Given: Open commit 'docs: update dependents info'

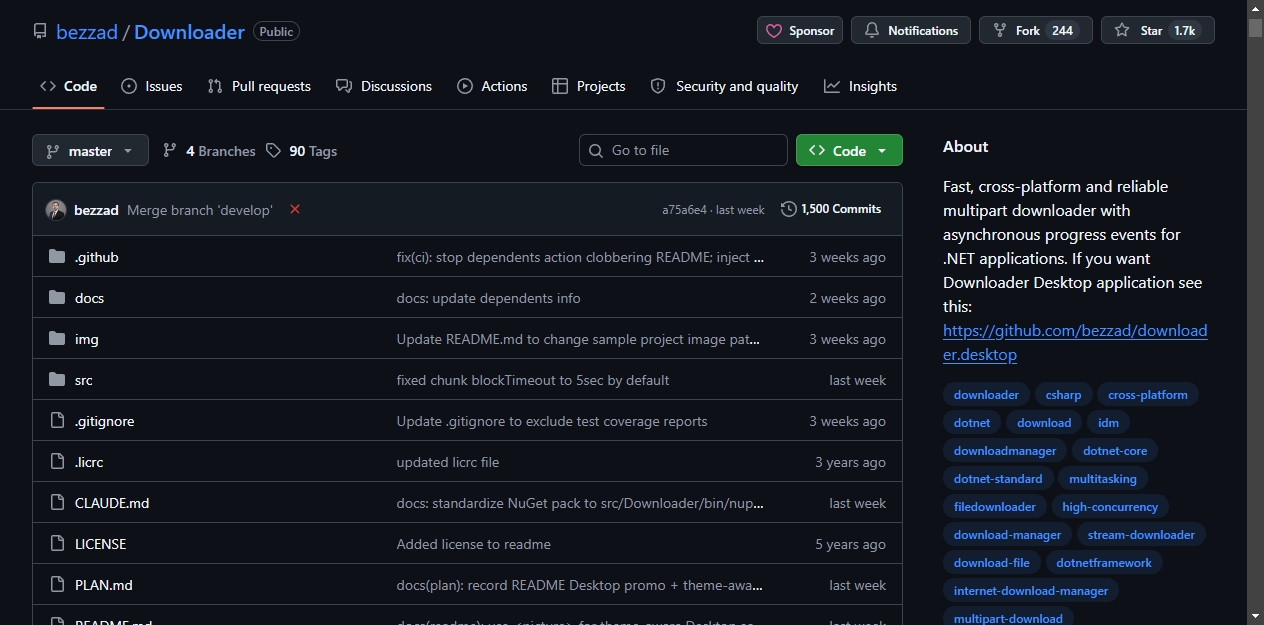Looking at the screenshot, I should click(488, 298).
